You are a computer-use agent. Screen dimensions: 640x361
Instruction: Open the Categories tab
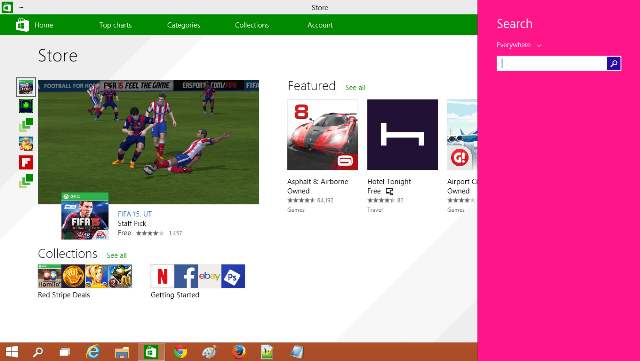[184, 25]
